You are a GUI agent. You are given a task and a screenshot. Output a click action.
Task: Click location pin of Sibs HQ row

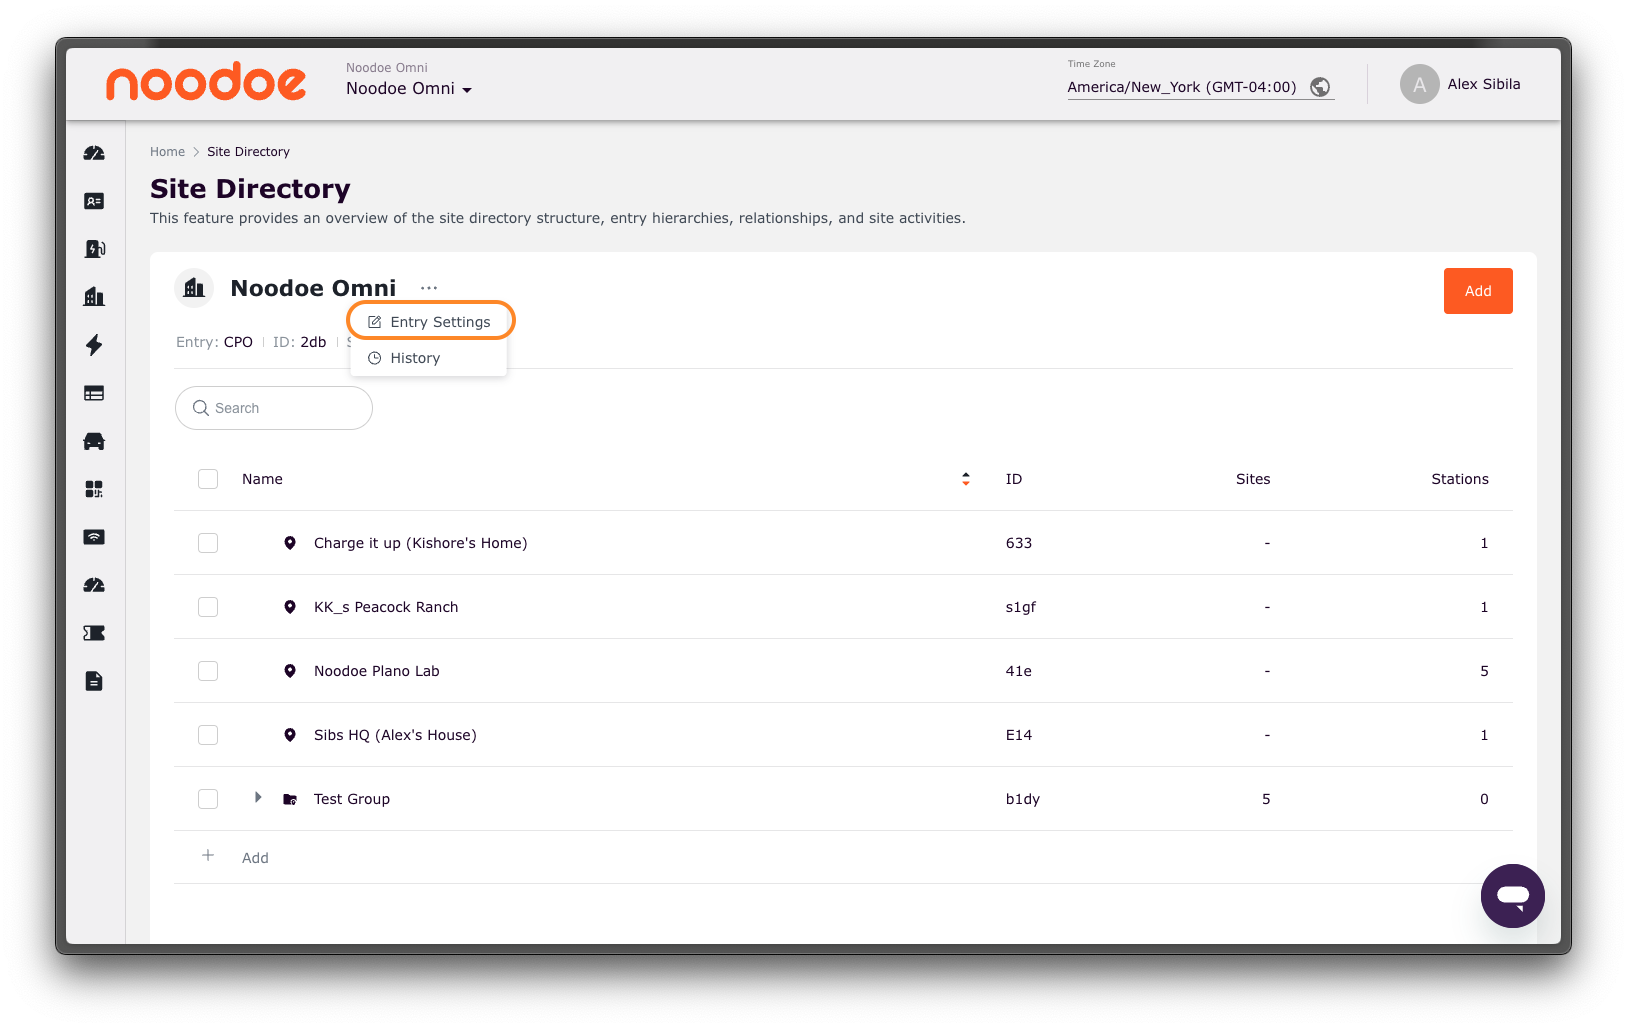pyautogui.click(x=290, y=735)
